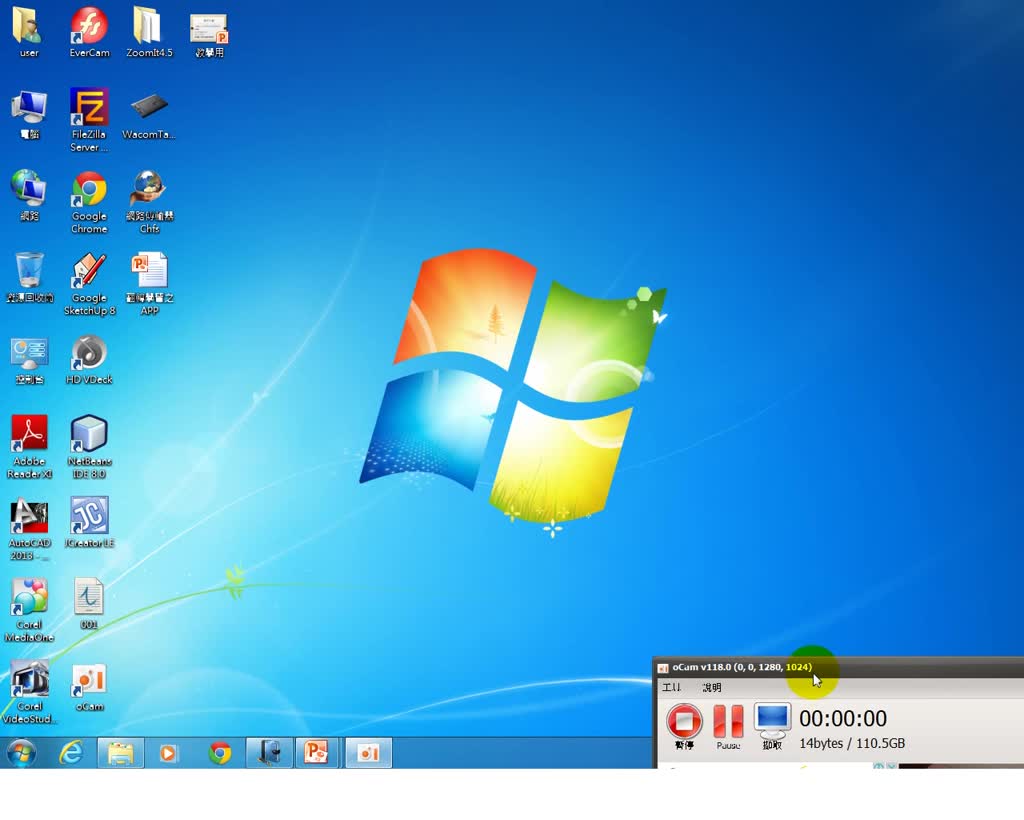This screenshot has width=1024, height=820.
Task: Select the 網路 network desktop icon
Action: tap(29, 196)
